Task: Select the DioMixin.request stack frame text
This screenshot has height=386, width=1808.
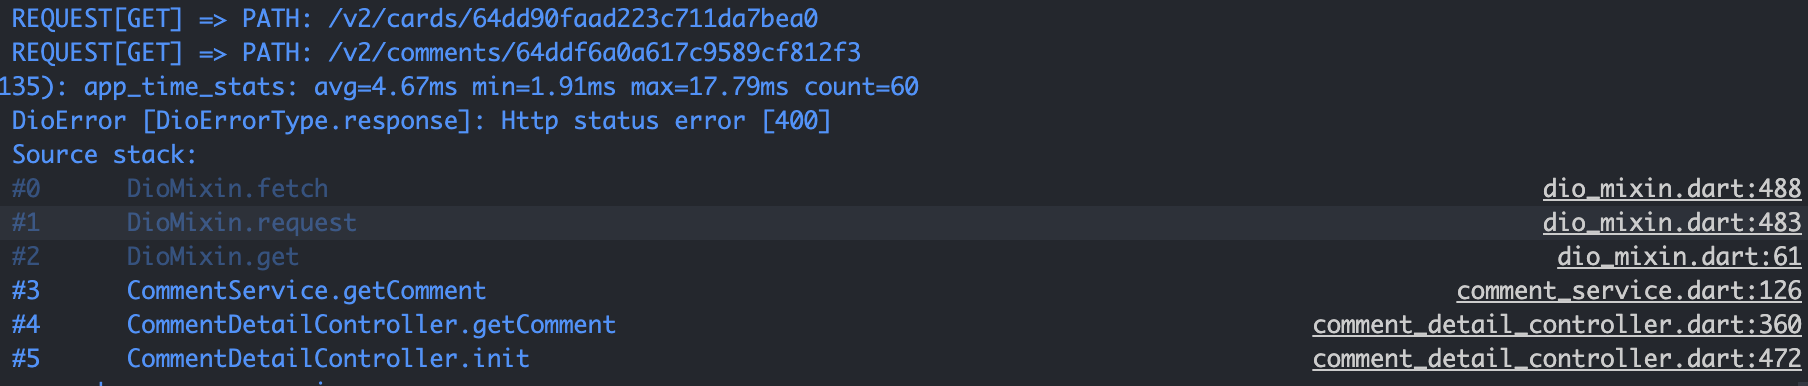Action: 241,222
